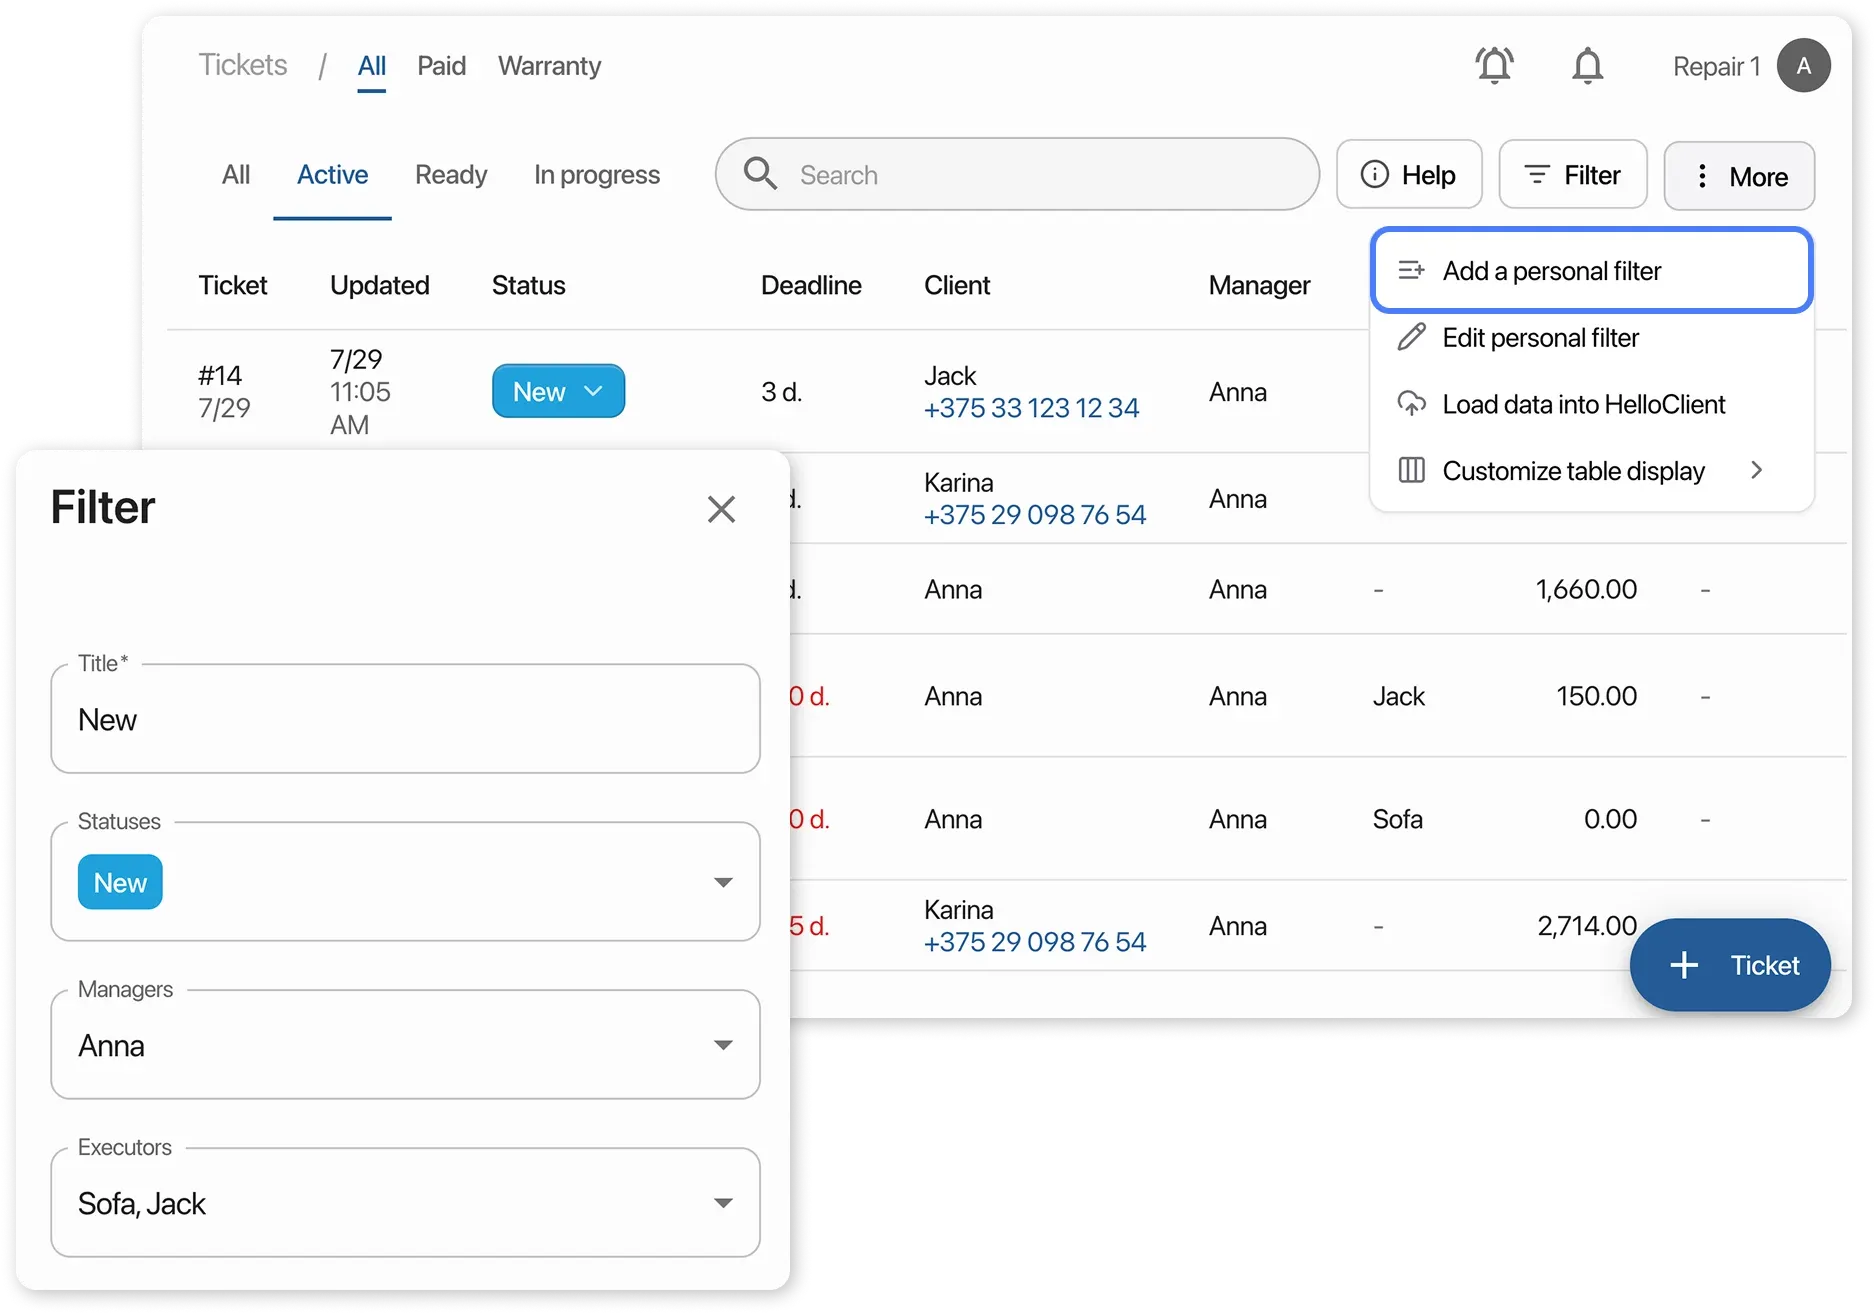The width and height of the screenshot is (1876, 1314).
Task: Click the magnifier icon in the search bar
Action: point(759,173)
